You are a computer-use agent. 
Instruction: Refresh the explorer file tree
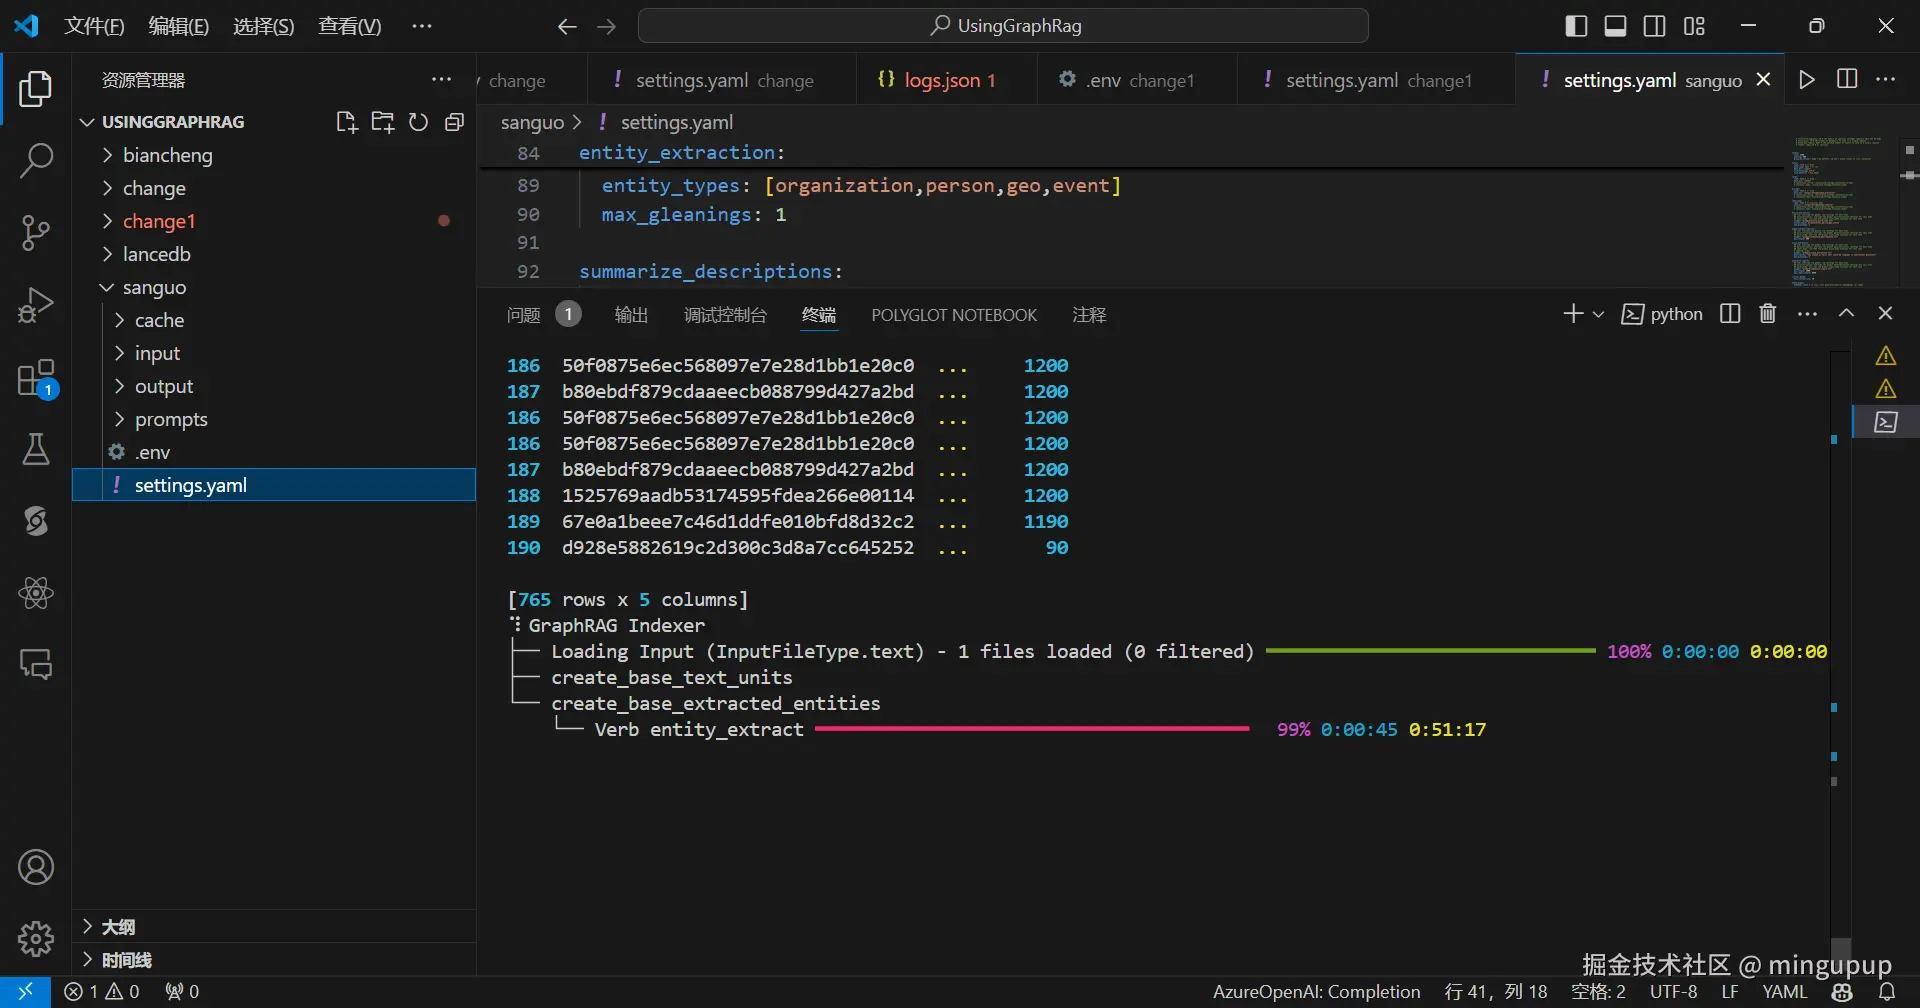(x=418, y=122)
